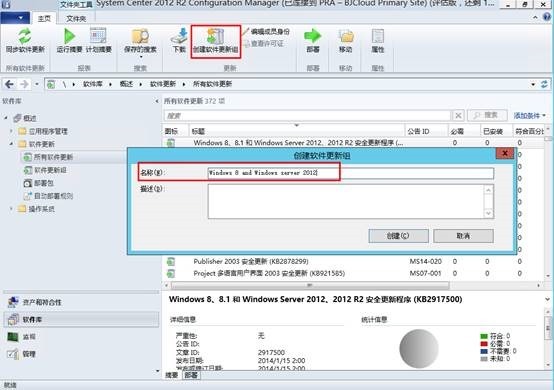Click the 取消 button in dialog
Viewport: 554px width, 390px height.
[463, 236]
